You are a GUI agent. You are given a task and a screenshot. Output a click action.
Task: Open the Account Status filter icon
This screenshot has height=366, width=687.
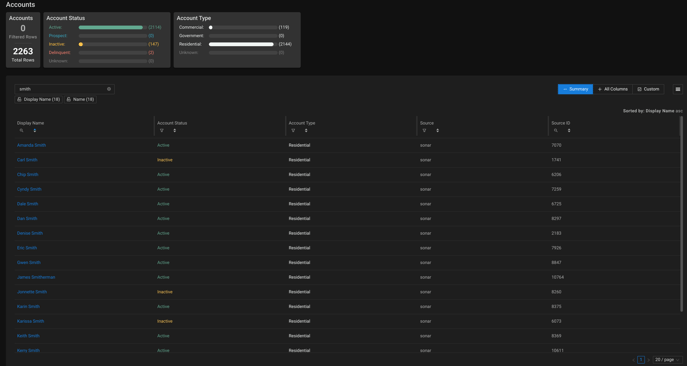tap(162, 131)
